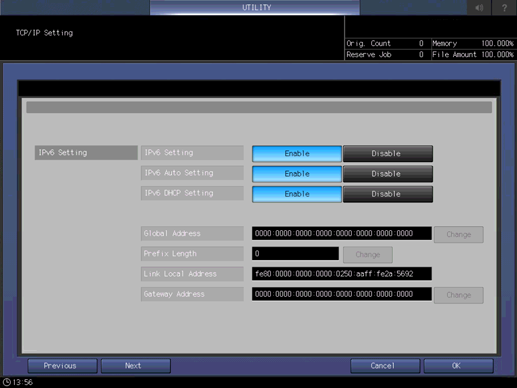Enable IPv6 Auto Setting

297,174
